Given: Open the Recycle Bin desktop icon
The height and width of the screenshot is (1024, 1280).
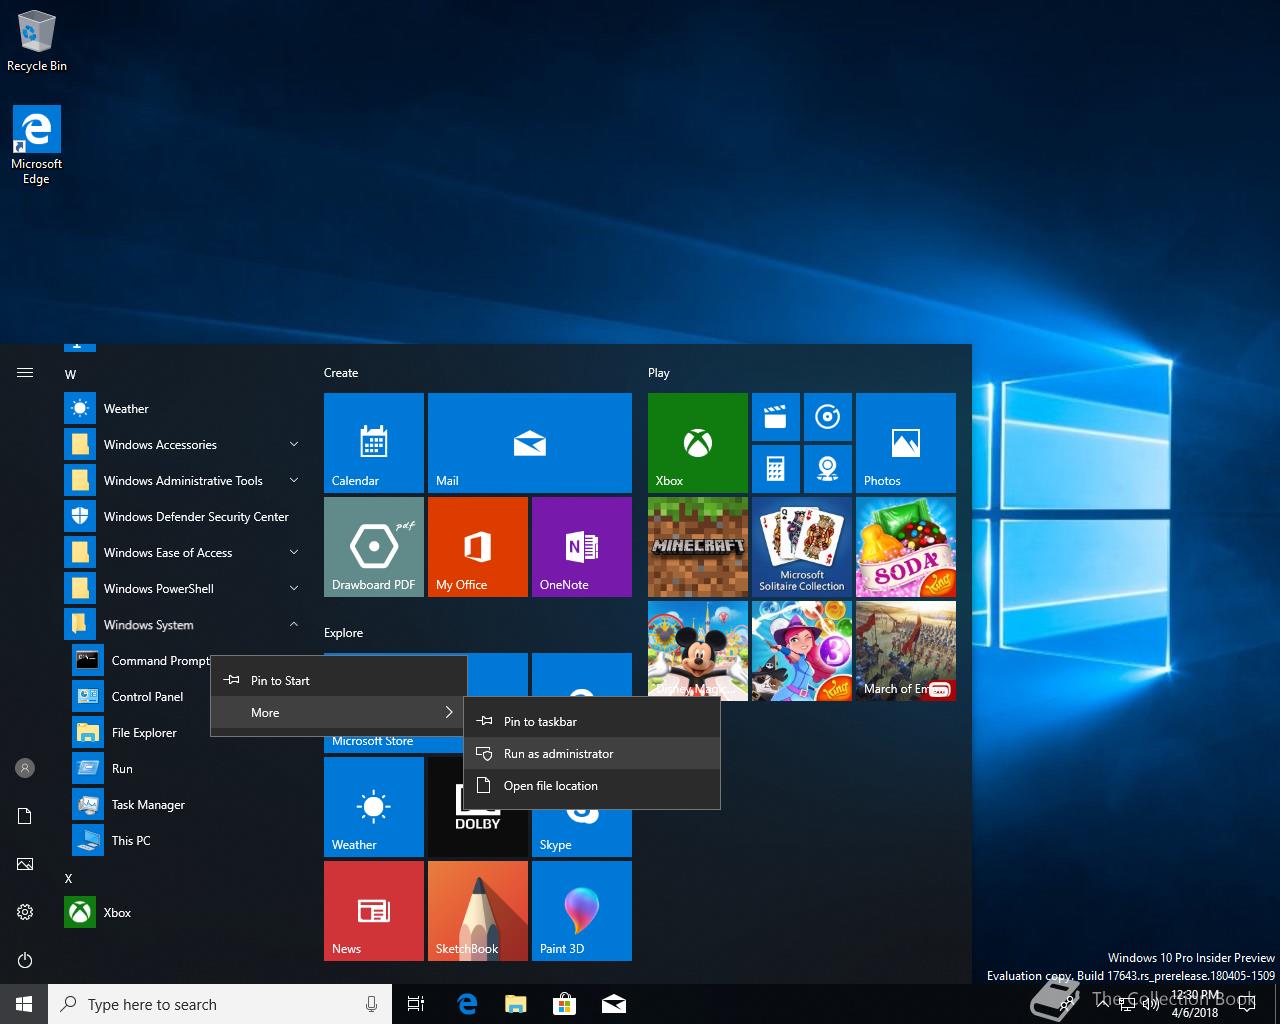Looking at the screenshot, I should pyautogui.click(x=36, y=40).
